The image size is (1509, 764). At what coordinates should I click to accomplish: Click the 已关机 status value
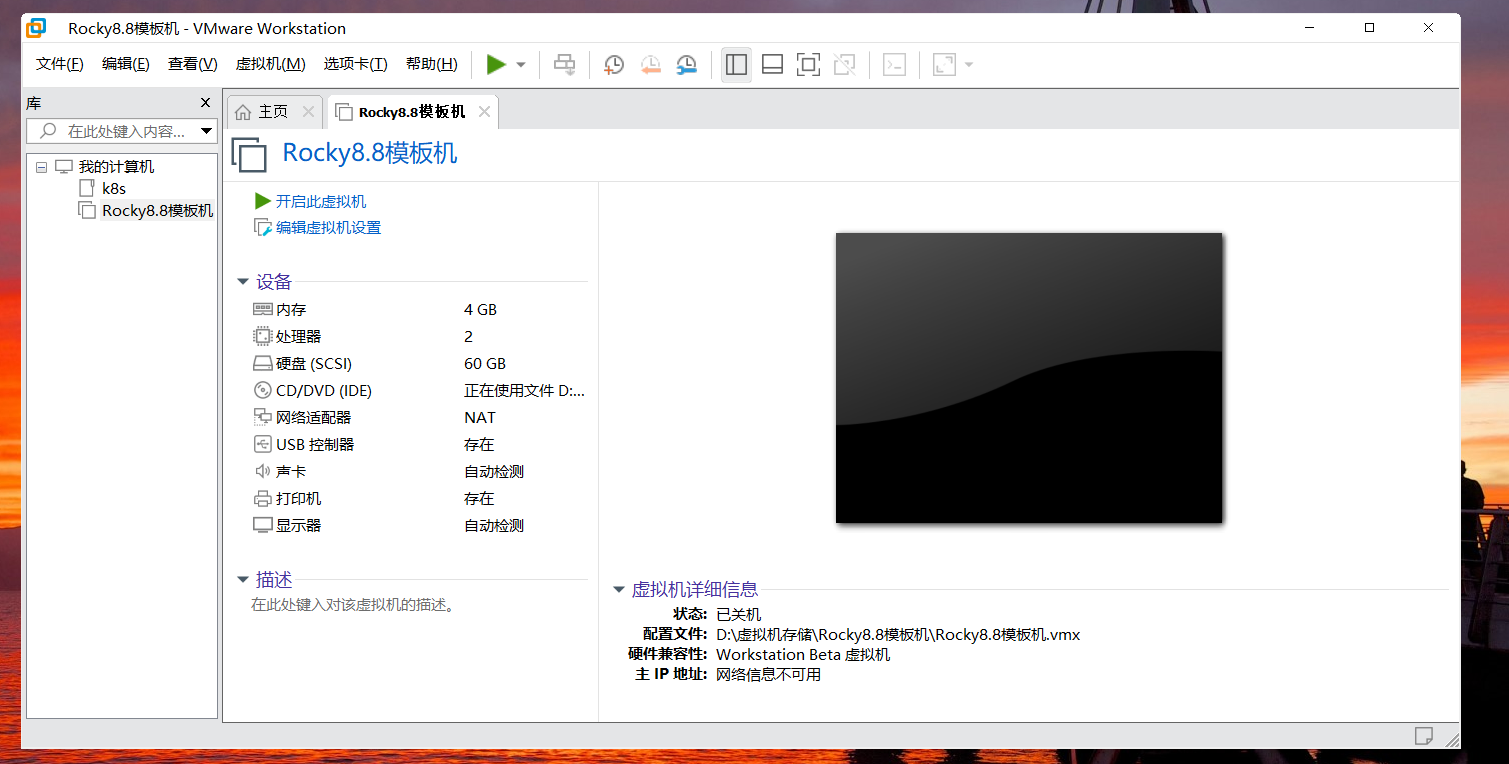pyautogui.click(x=738, y=614)
